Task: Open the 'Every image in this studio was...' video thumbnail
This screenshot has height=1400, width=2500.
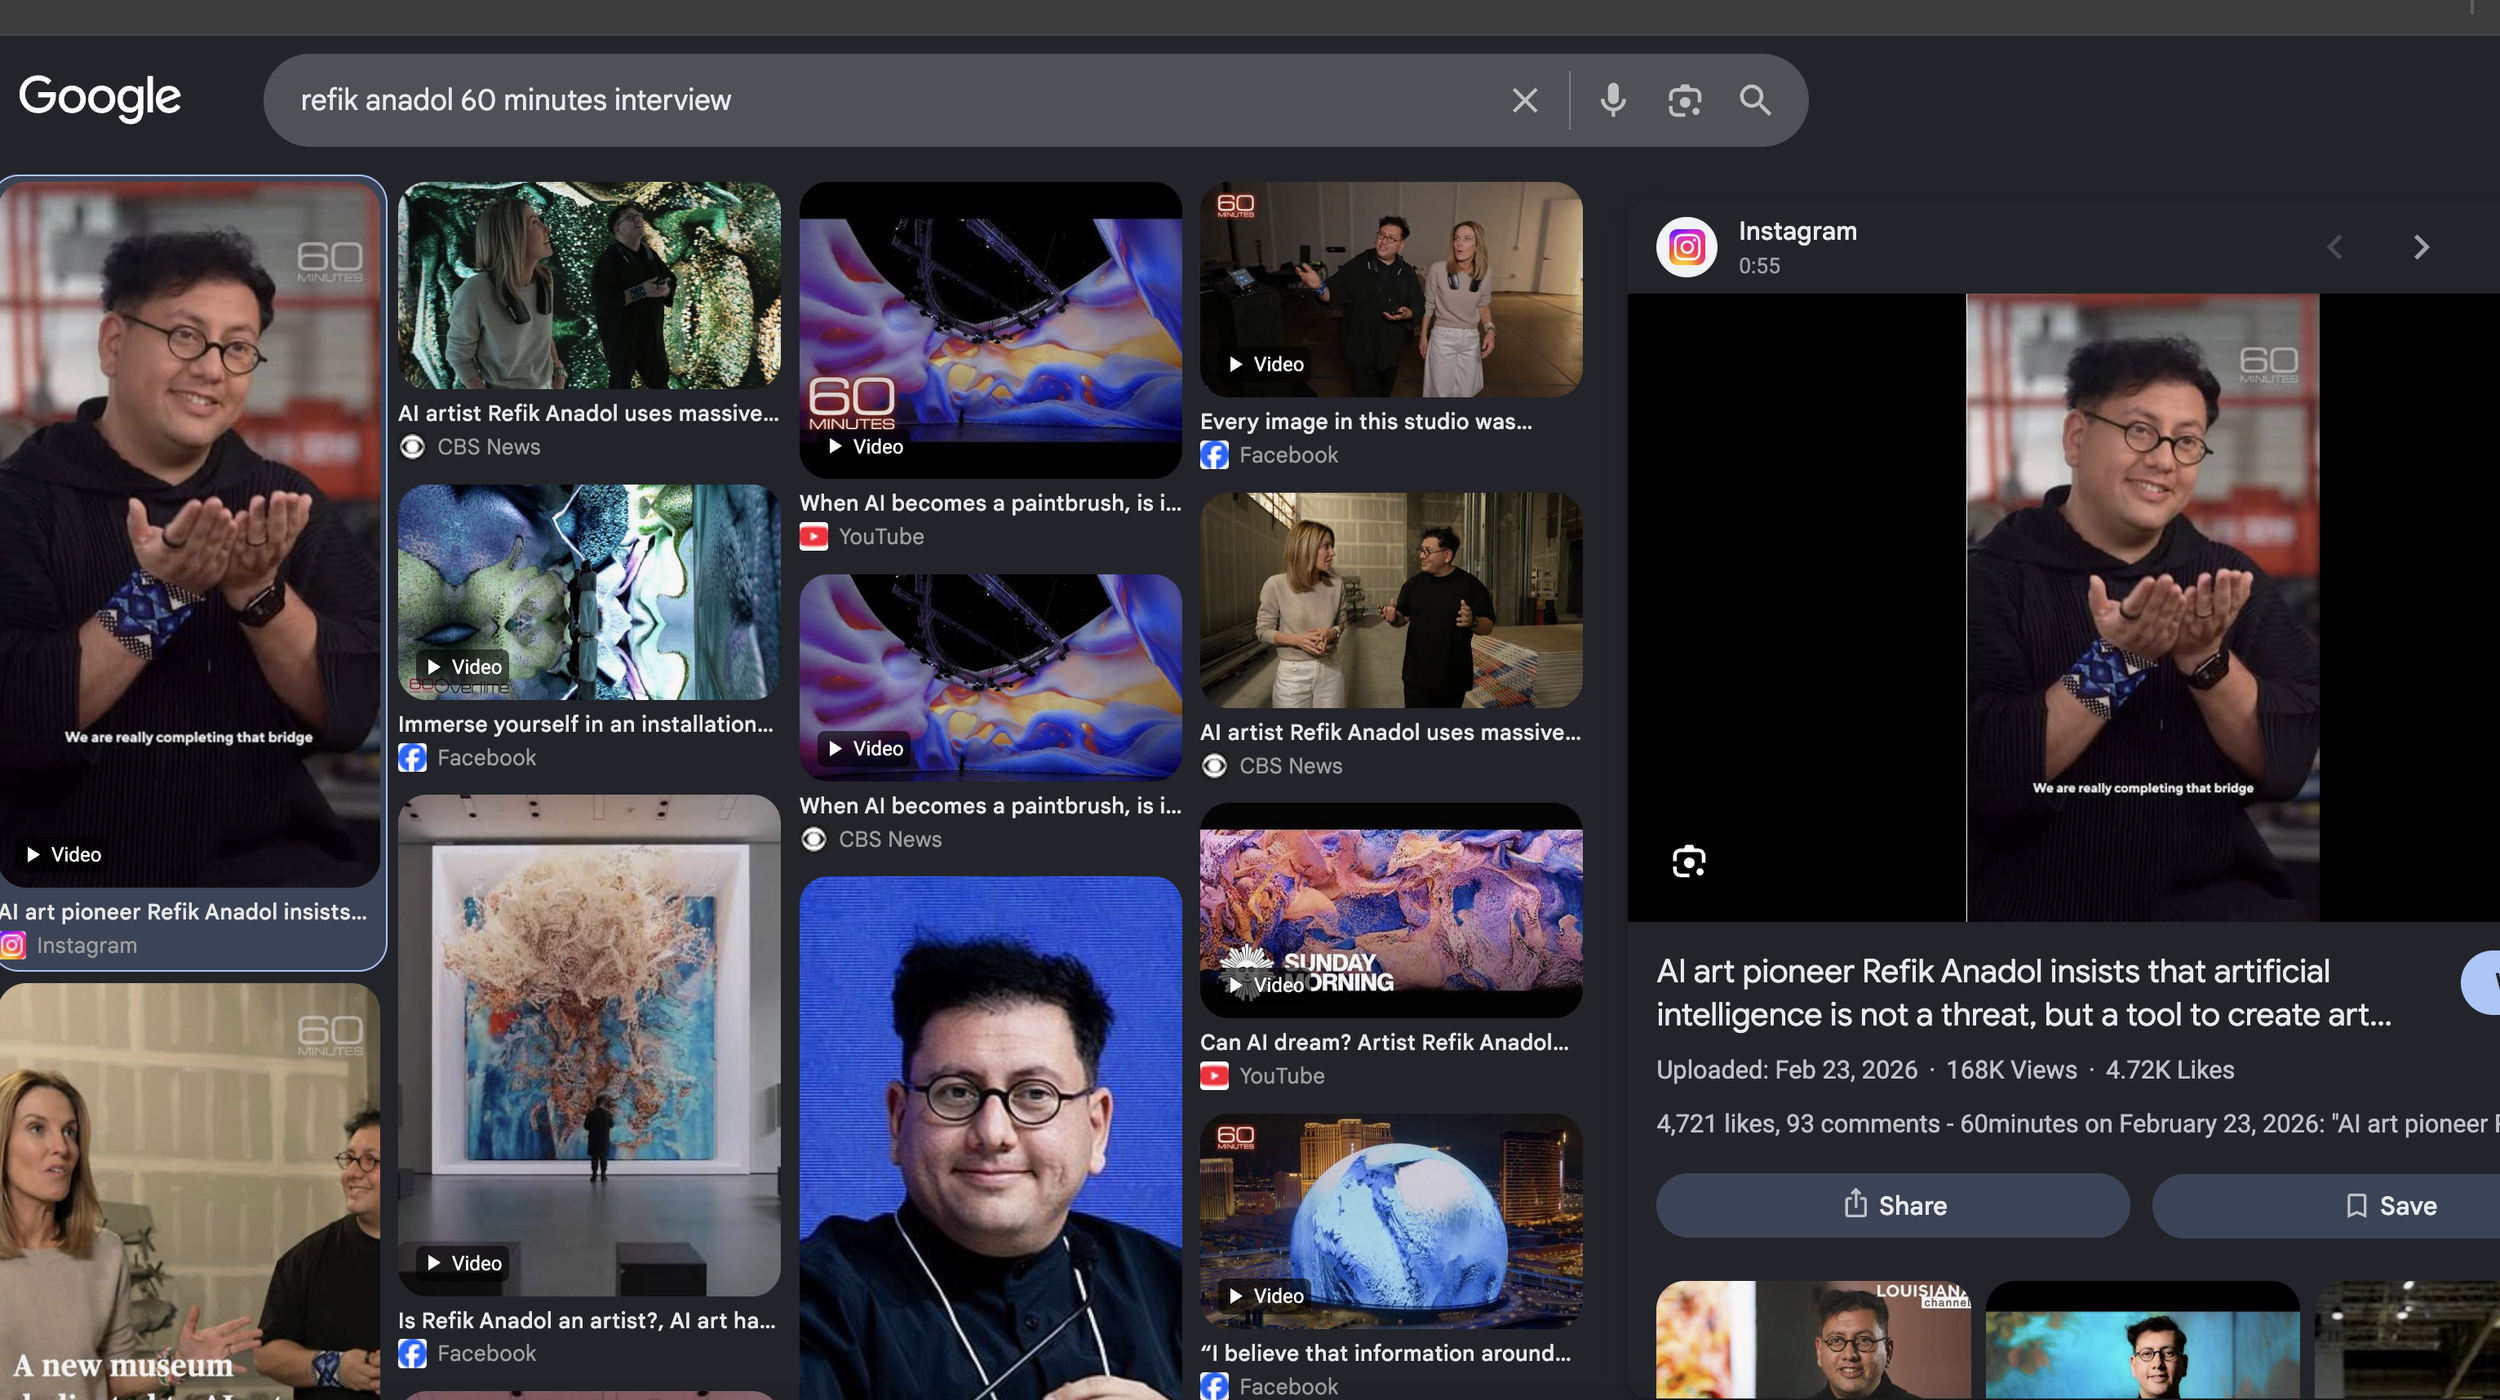Action: coord(1391,289)
